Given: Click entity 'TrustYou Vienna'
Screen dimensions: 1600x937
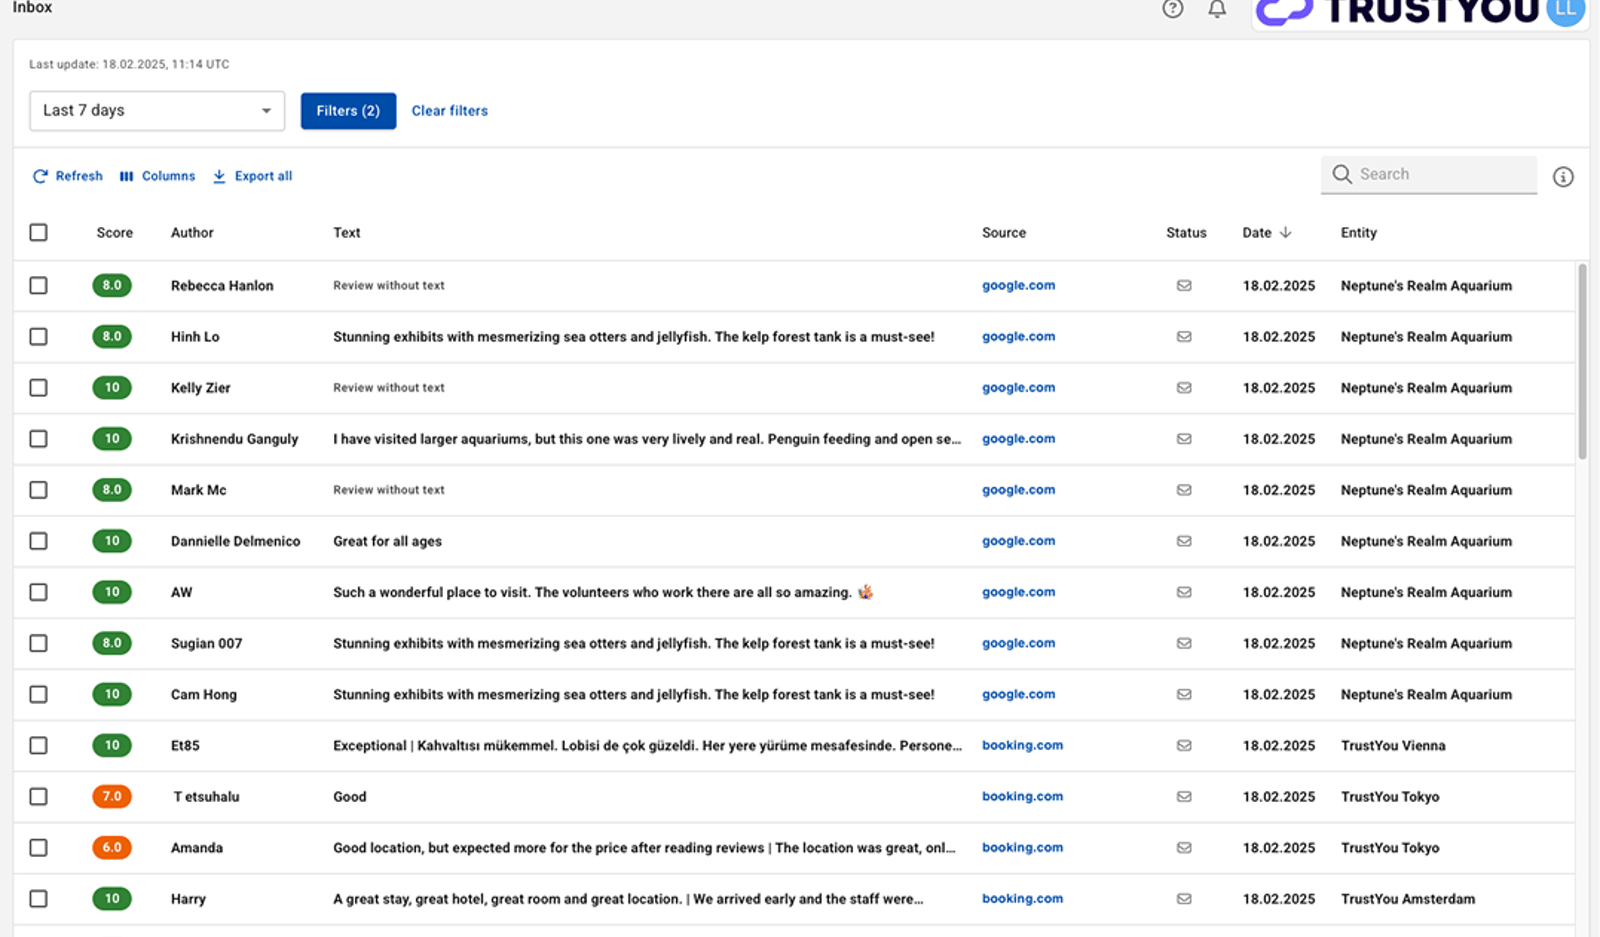Looking at the screenshot, I should [1393, 745].
